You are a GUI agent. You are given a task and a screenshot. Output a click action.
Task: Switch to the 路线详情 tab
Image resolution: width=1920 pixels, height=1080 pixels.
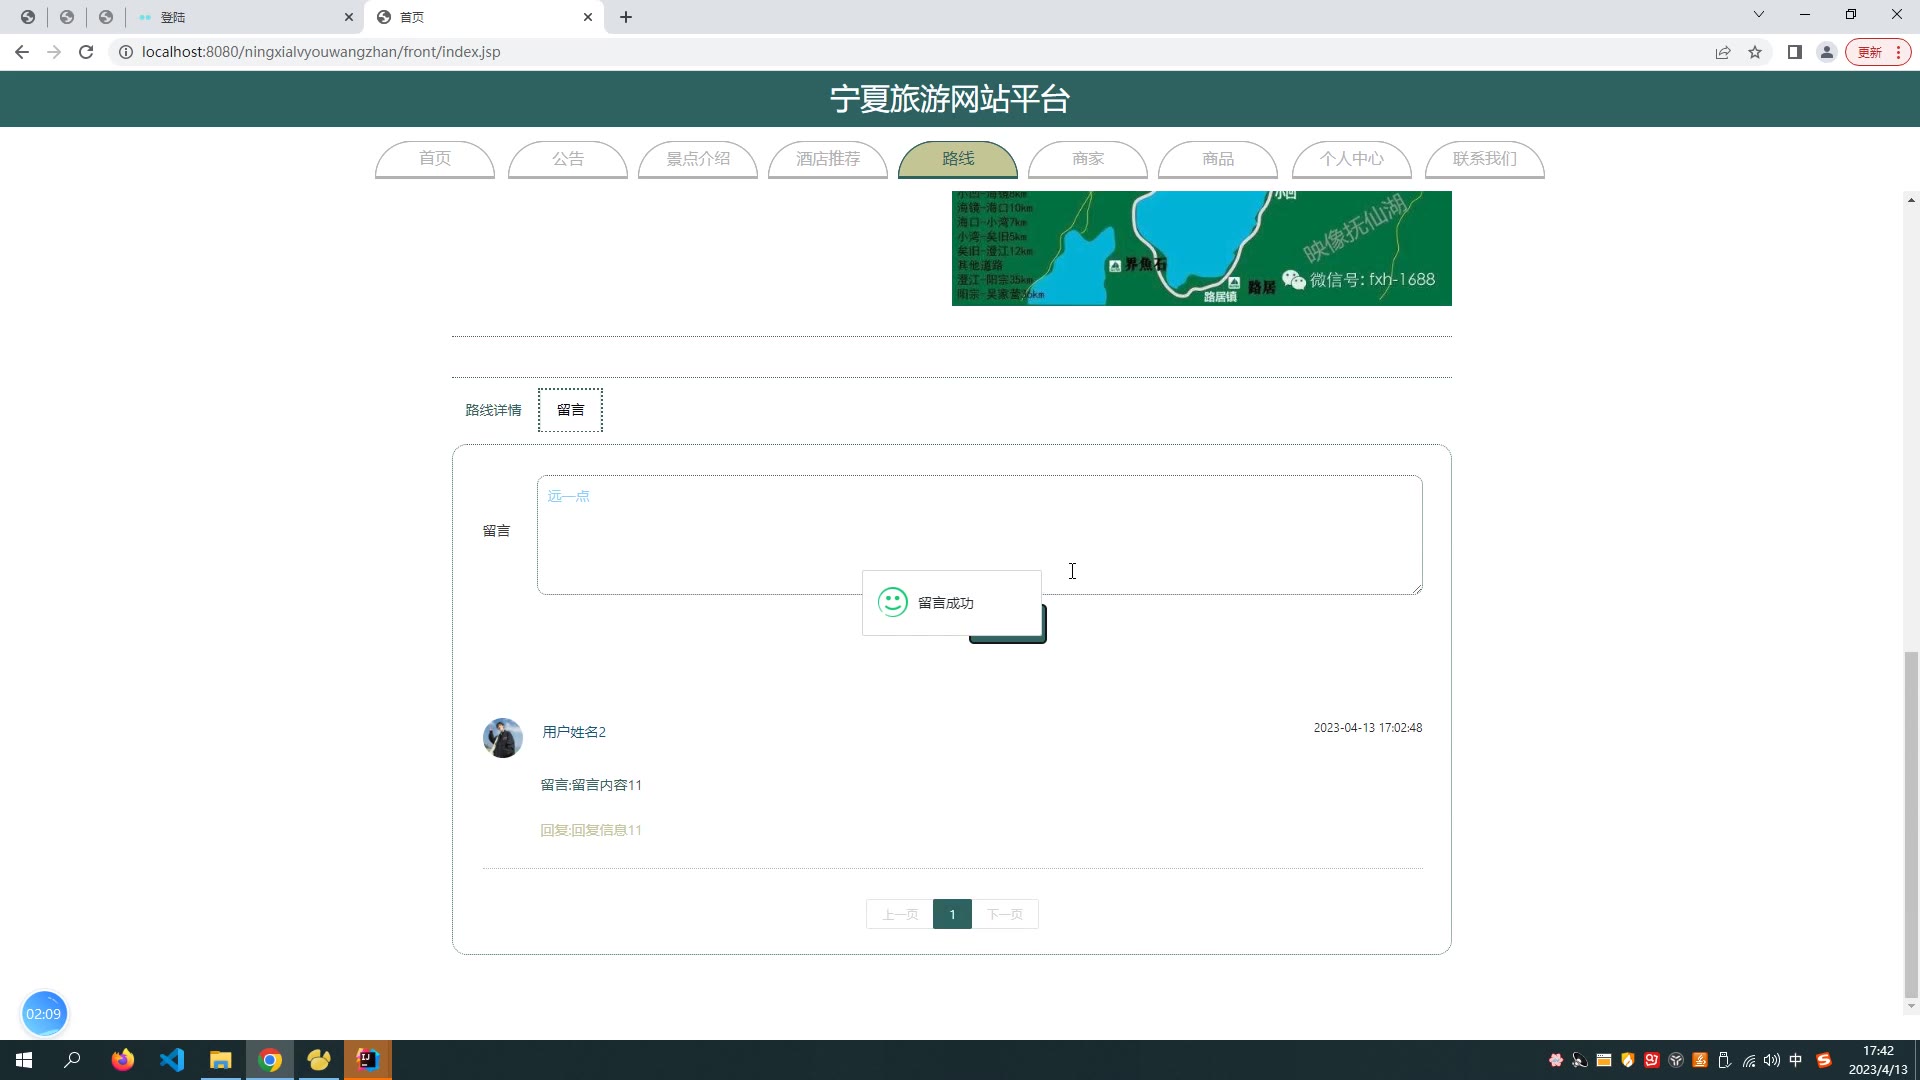coord(493,410)
